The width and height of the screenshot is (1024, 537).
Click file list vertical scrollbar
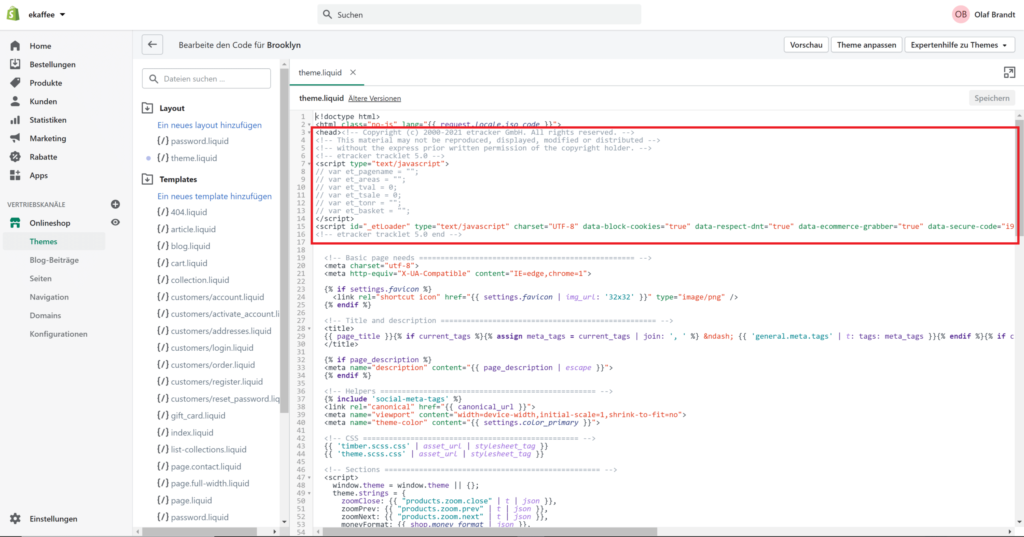point(284,242)
